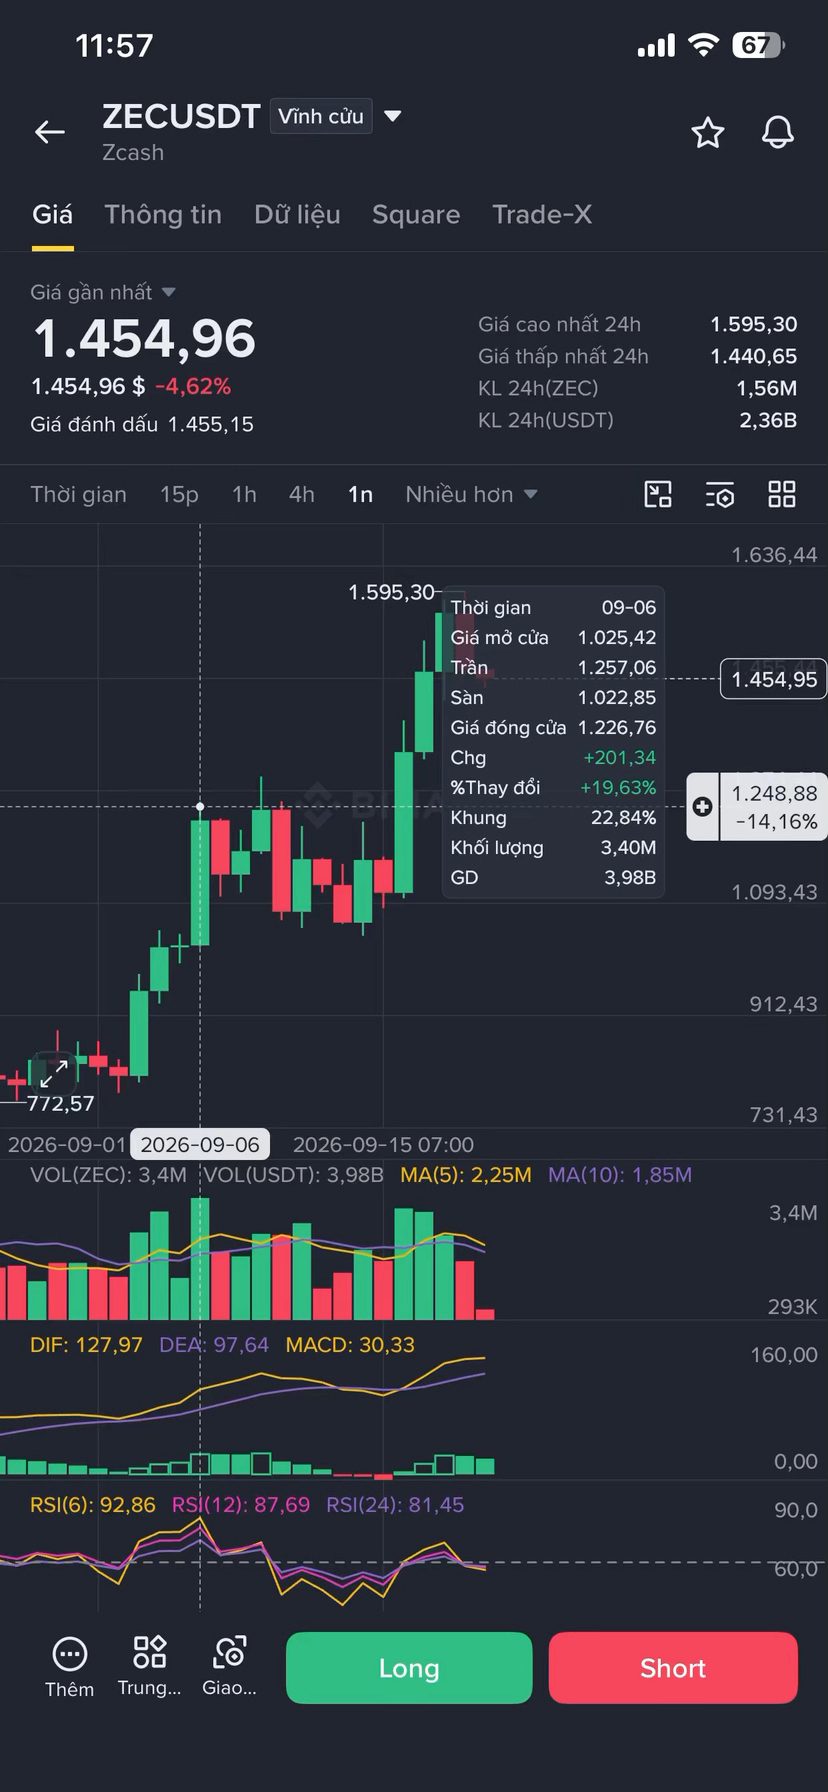Open price alert bell icon
Viewport: 828px width, 1792px height.
[778, 132]
